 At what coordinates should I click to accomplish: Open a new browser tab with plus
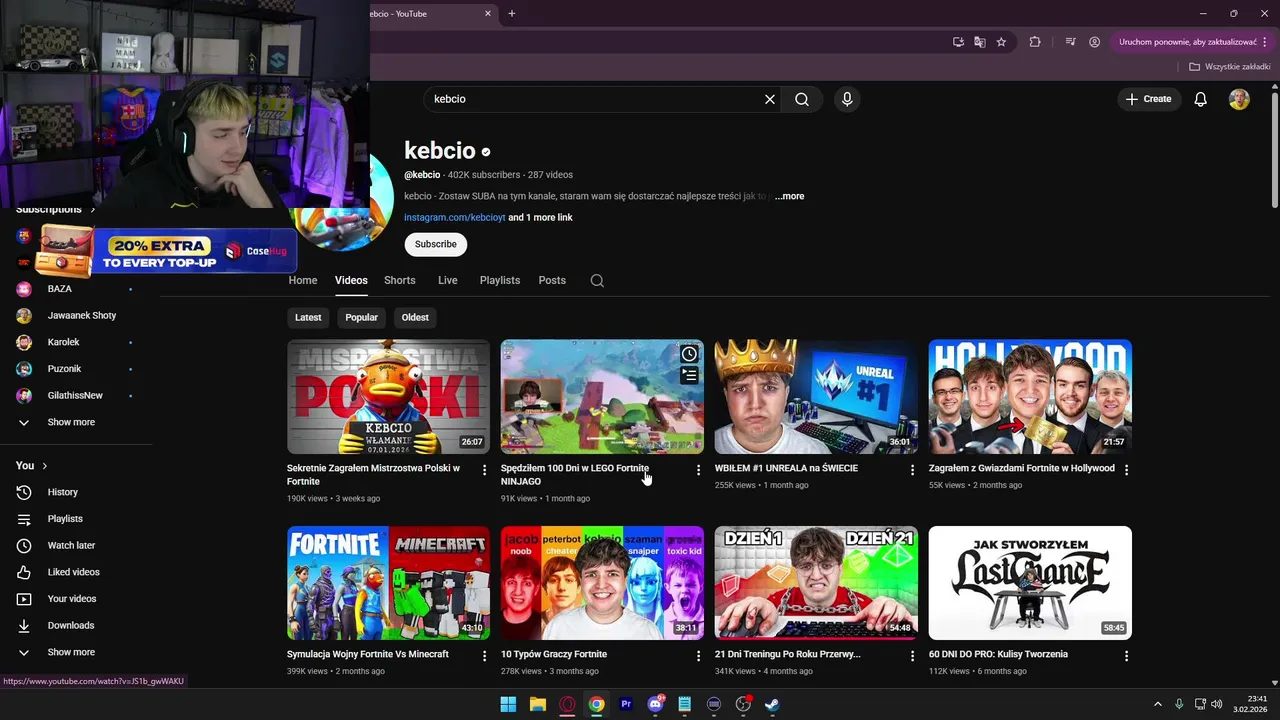click(x=512, y=14)
